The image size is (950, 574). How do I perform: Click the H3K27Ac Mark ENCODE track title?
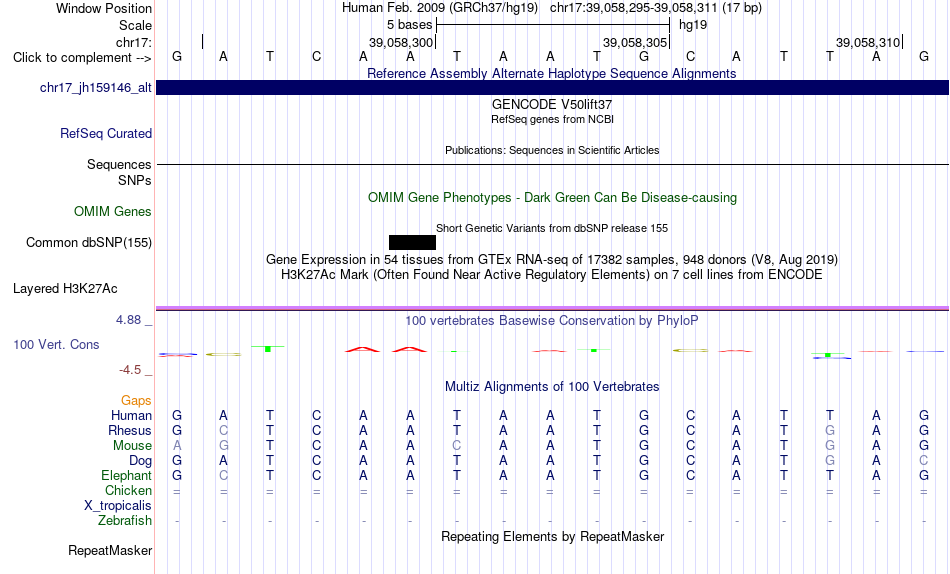[x=551, y=275]
